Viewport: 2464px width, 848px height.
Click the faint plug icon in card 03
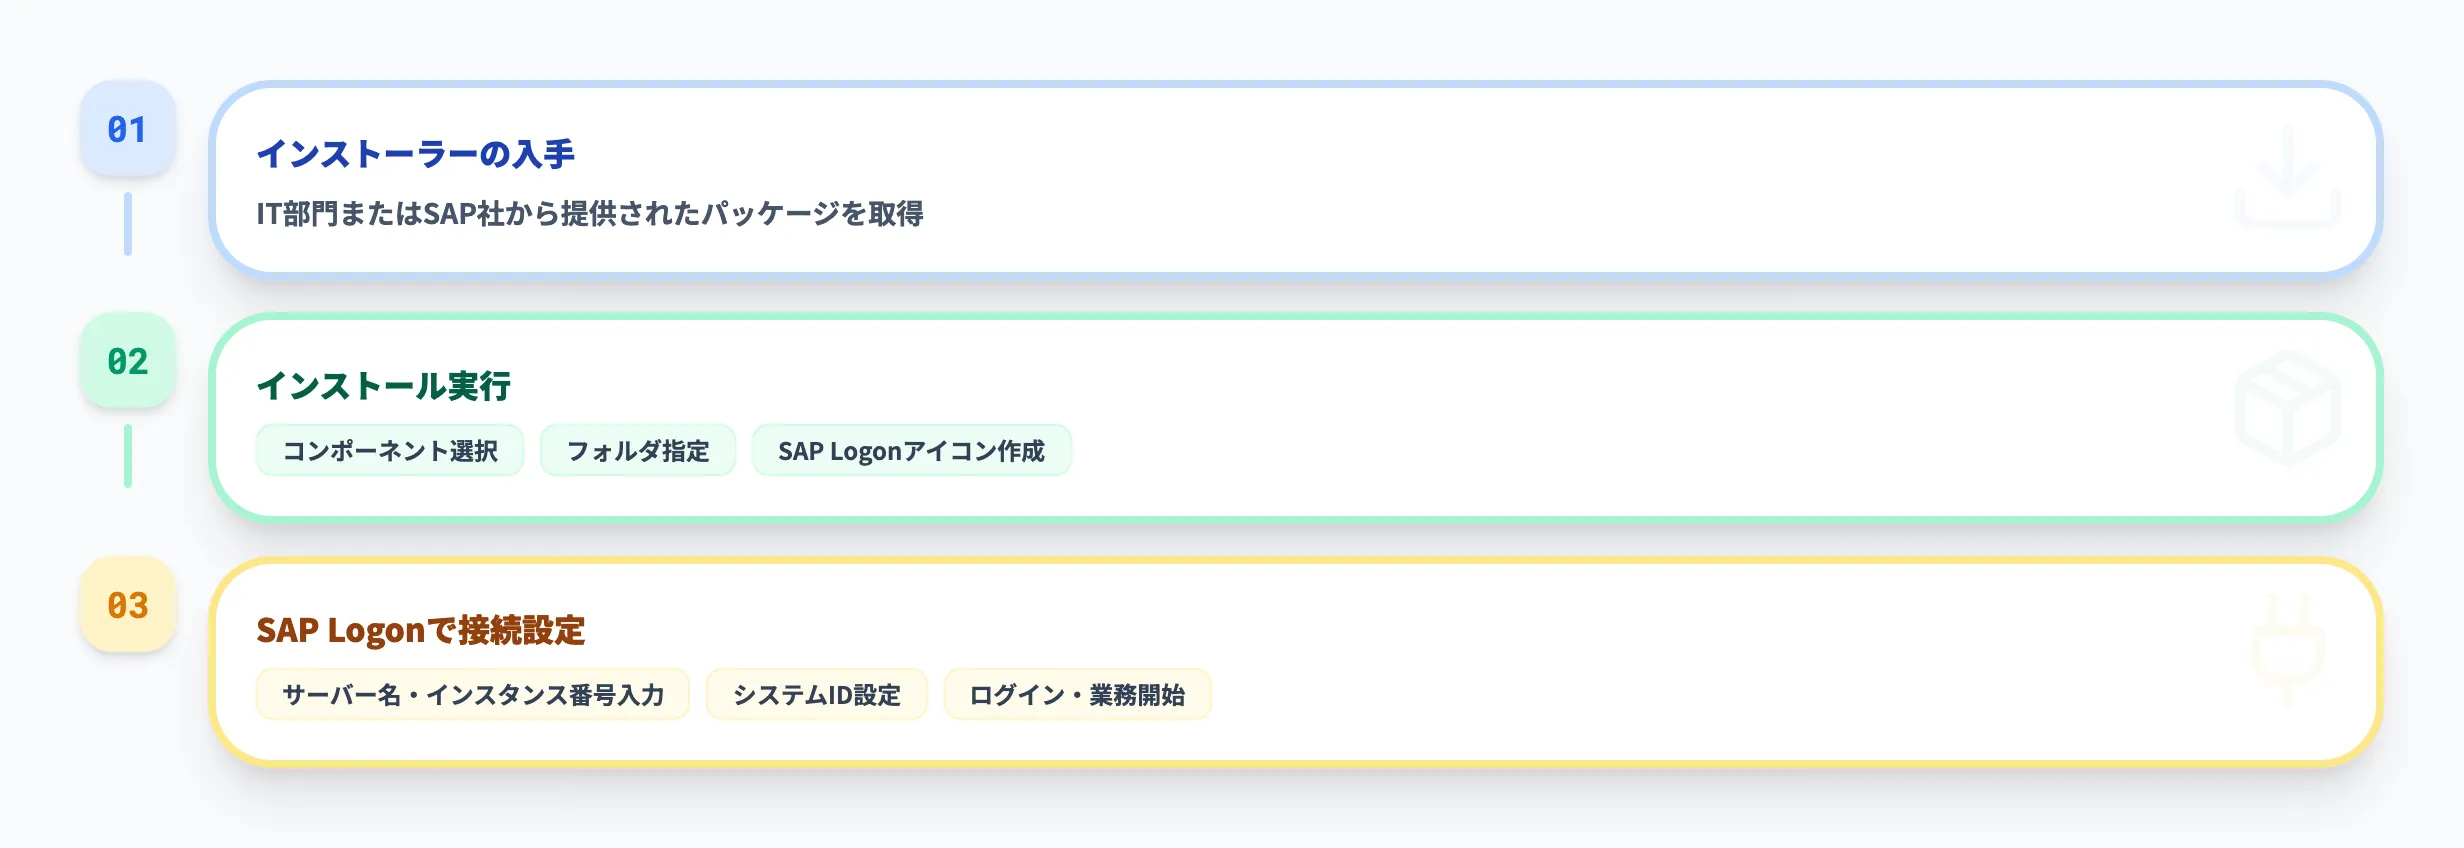coord(2288,651)
